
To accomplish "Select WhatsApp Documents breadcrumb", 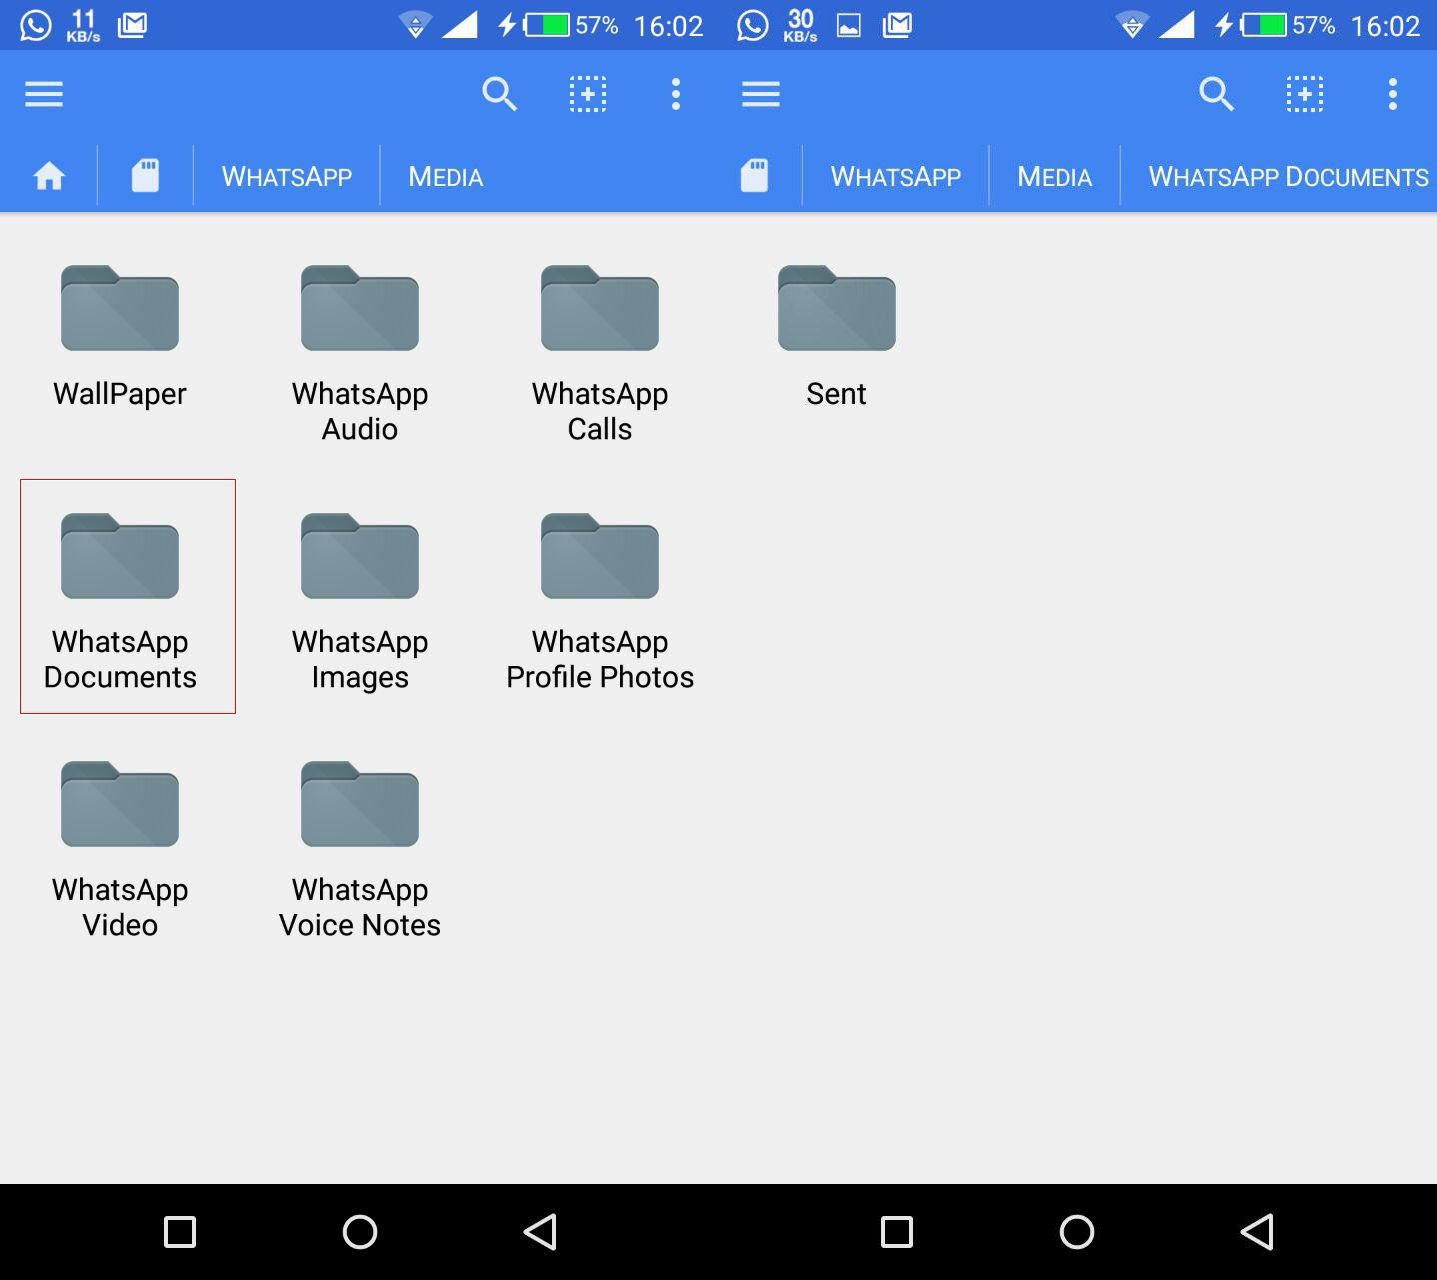I will (1288, 177).
